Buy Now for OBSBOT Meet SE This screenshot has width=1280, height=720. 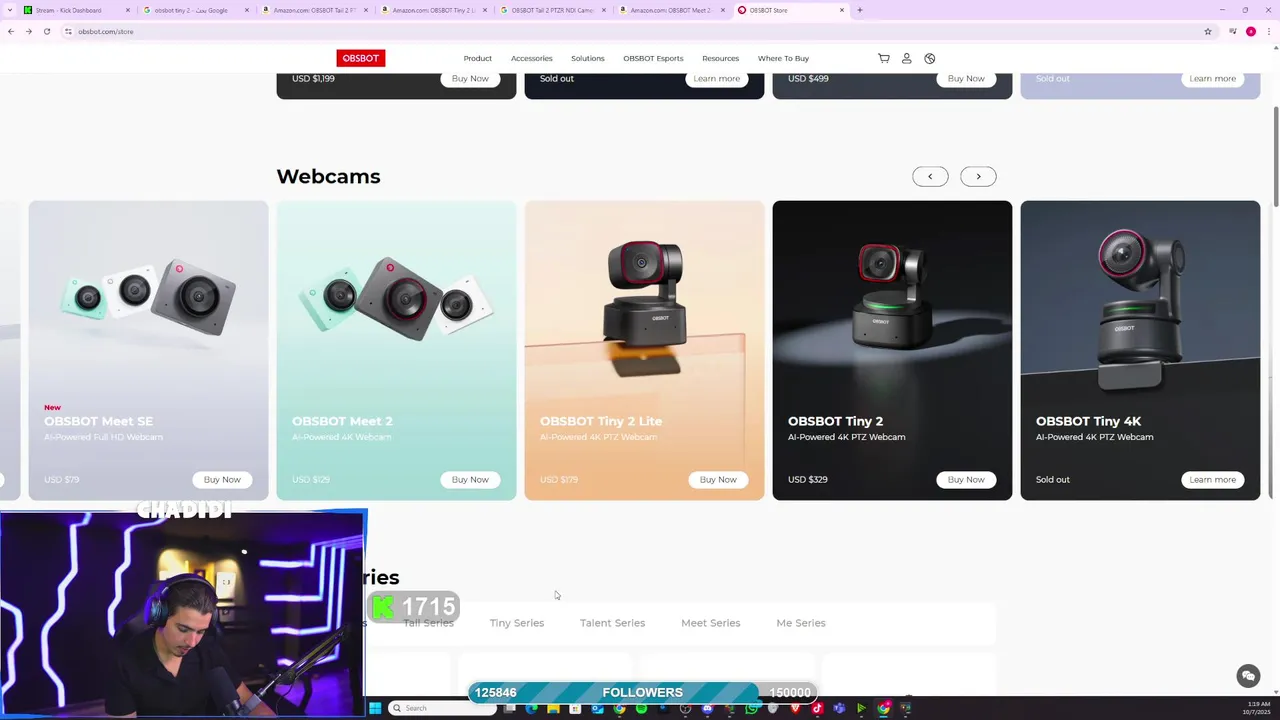tap(222, 479)
